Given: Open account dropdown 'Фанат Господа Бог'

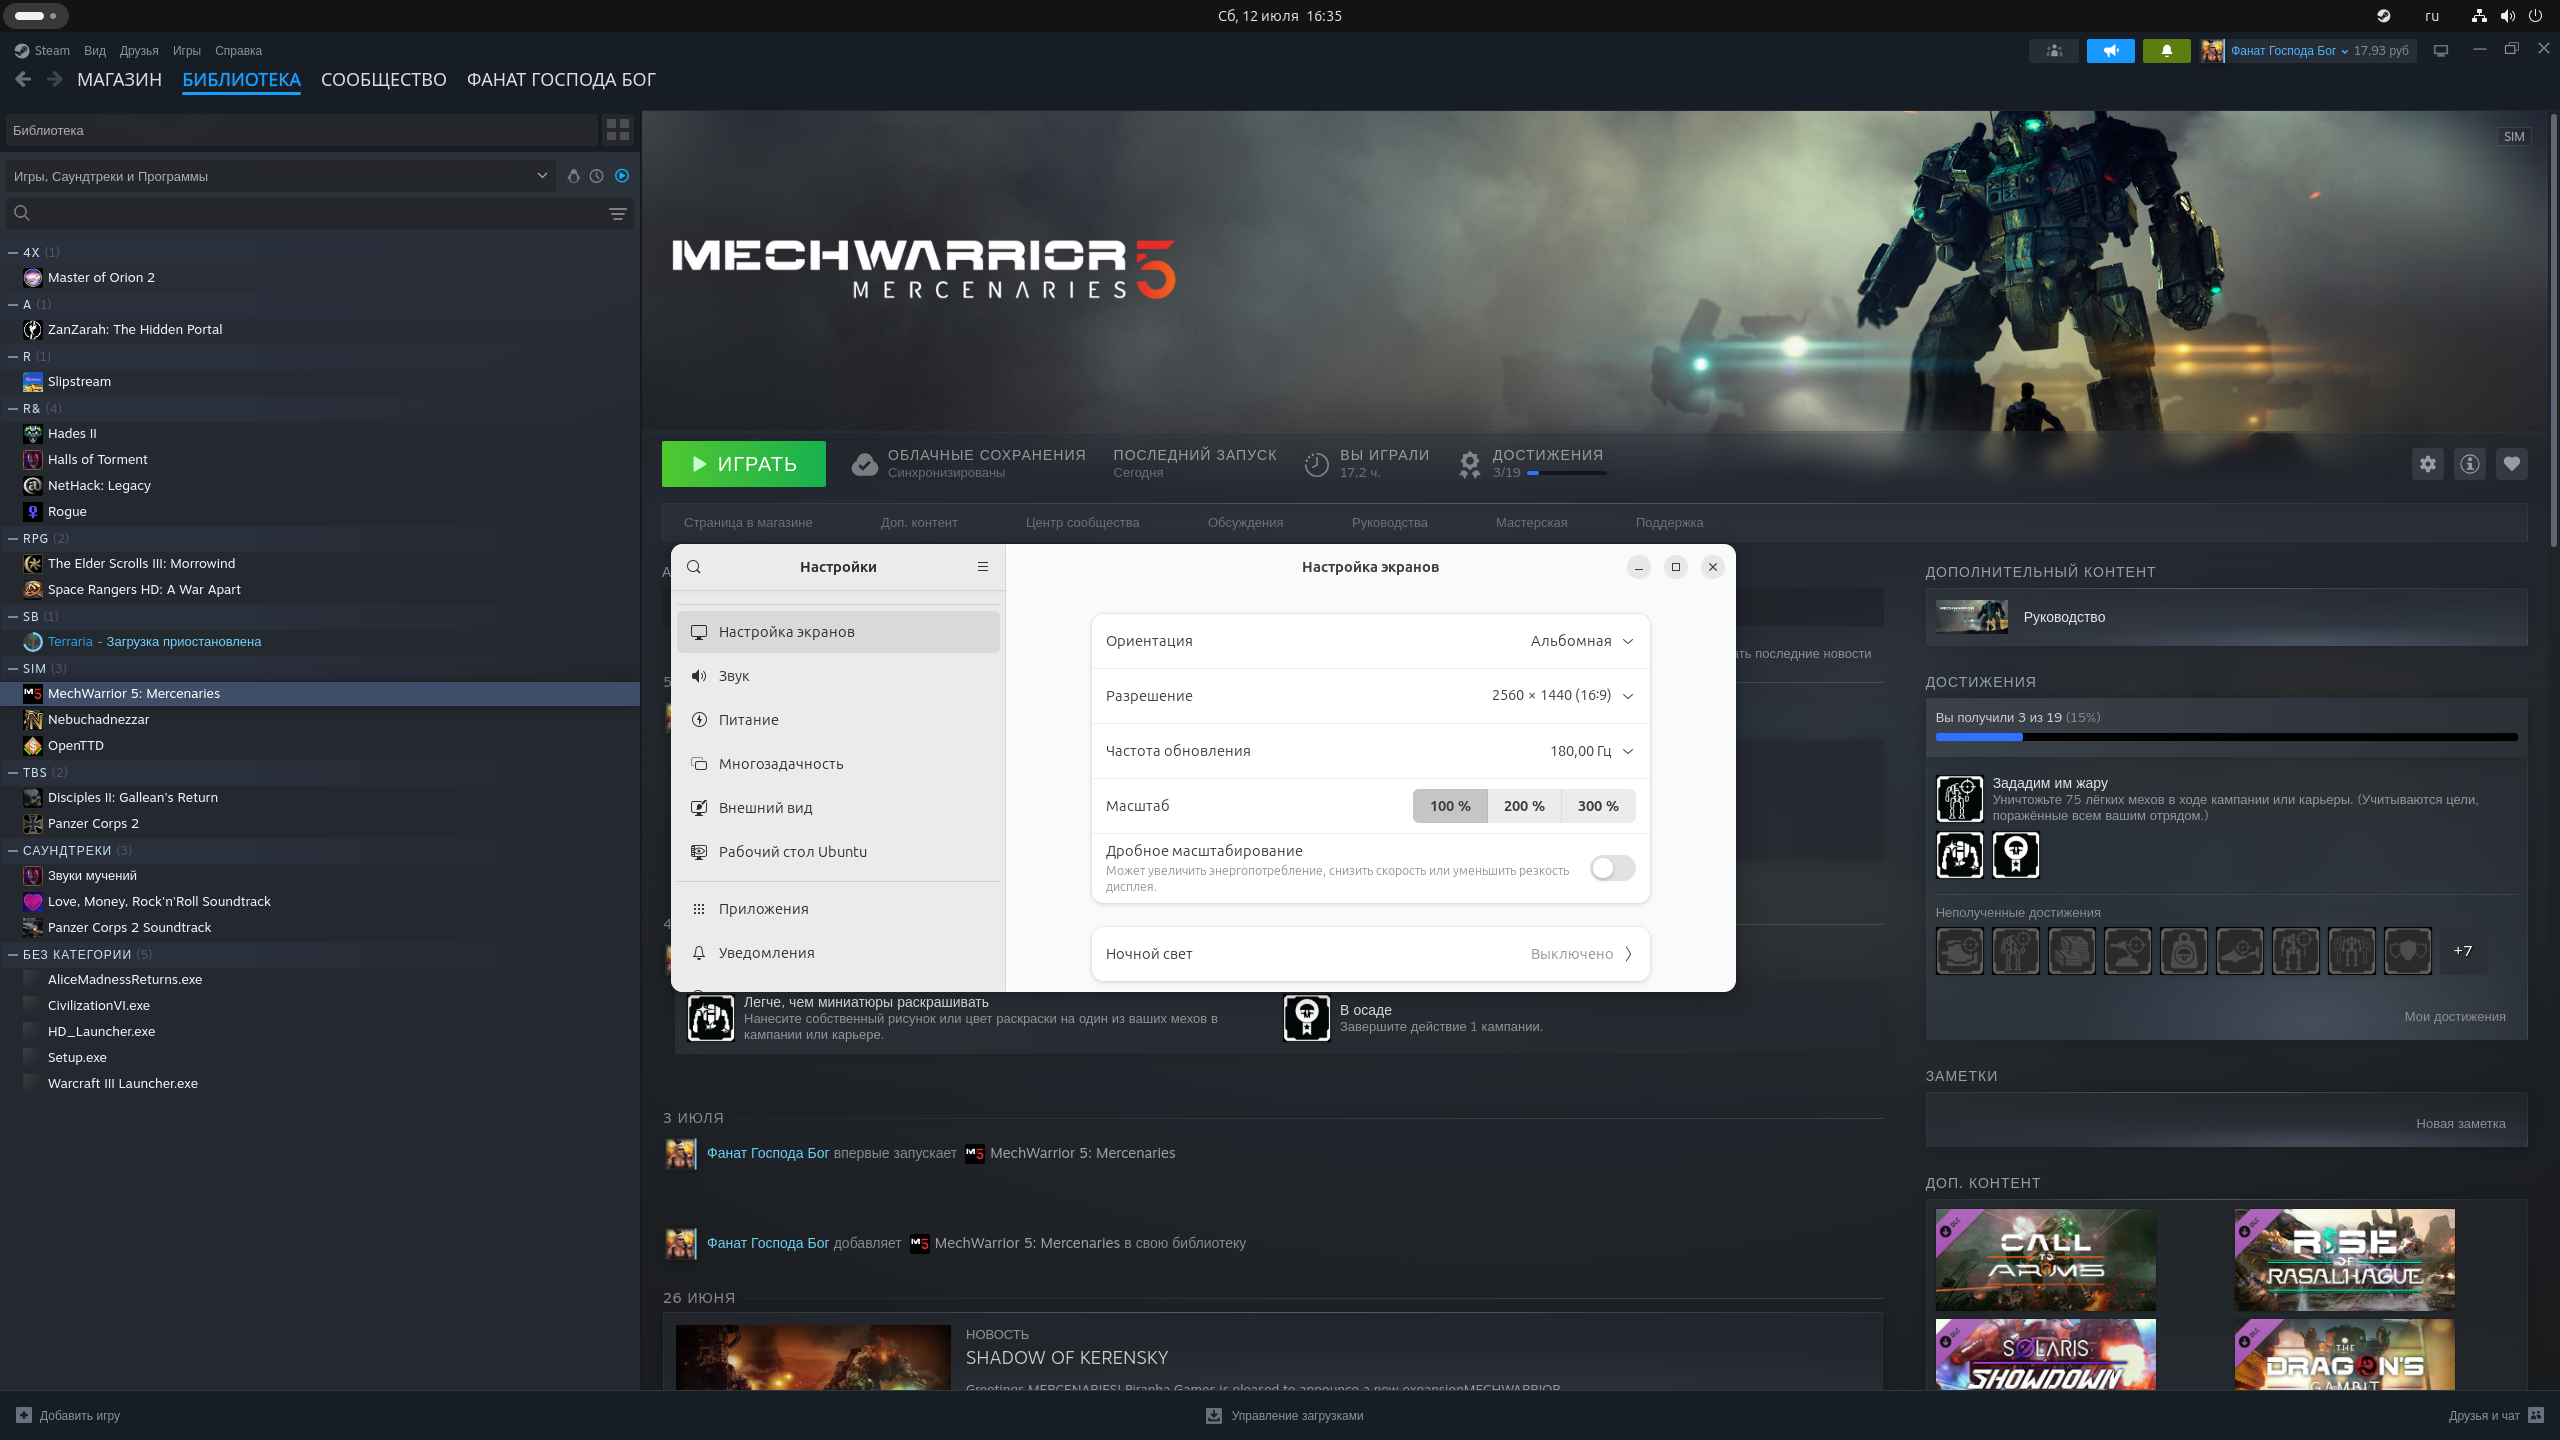Looking at the screenshot, I should pos(2290,51).
